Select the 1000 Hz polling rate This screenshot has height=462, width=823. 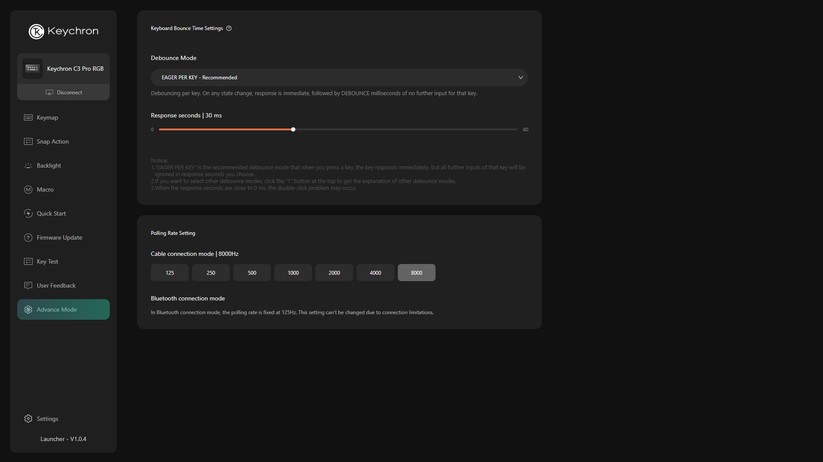293,273
